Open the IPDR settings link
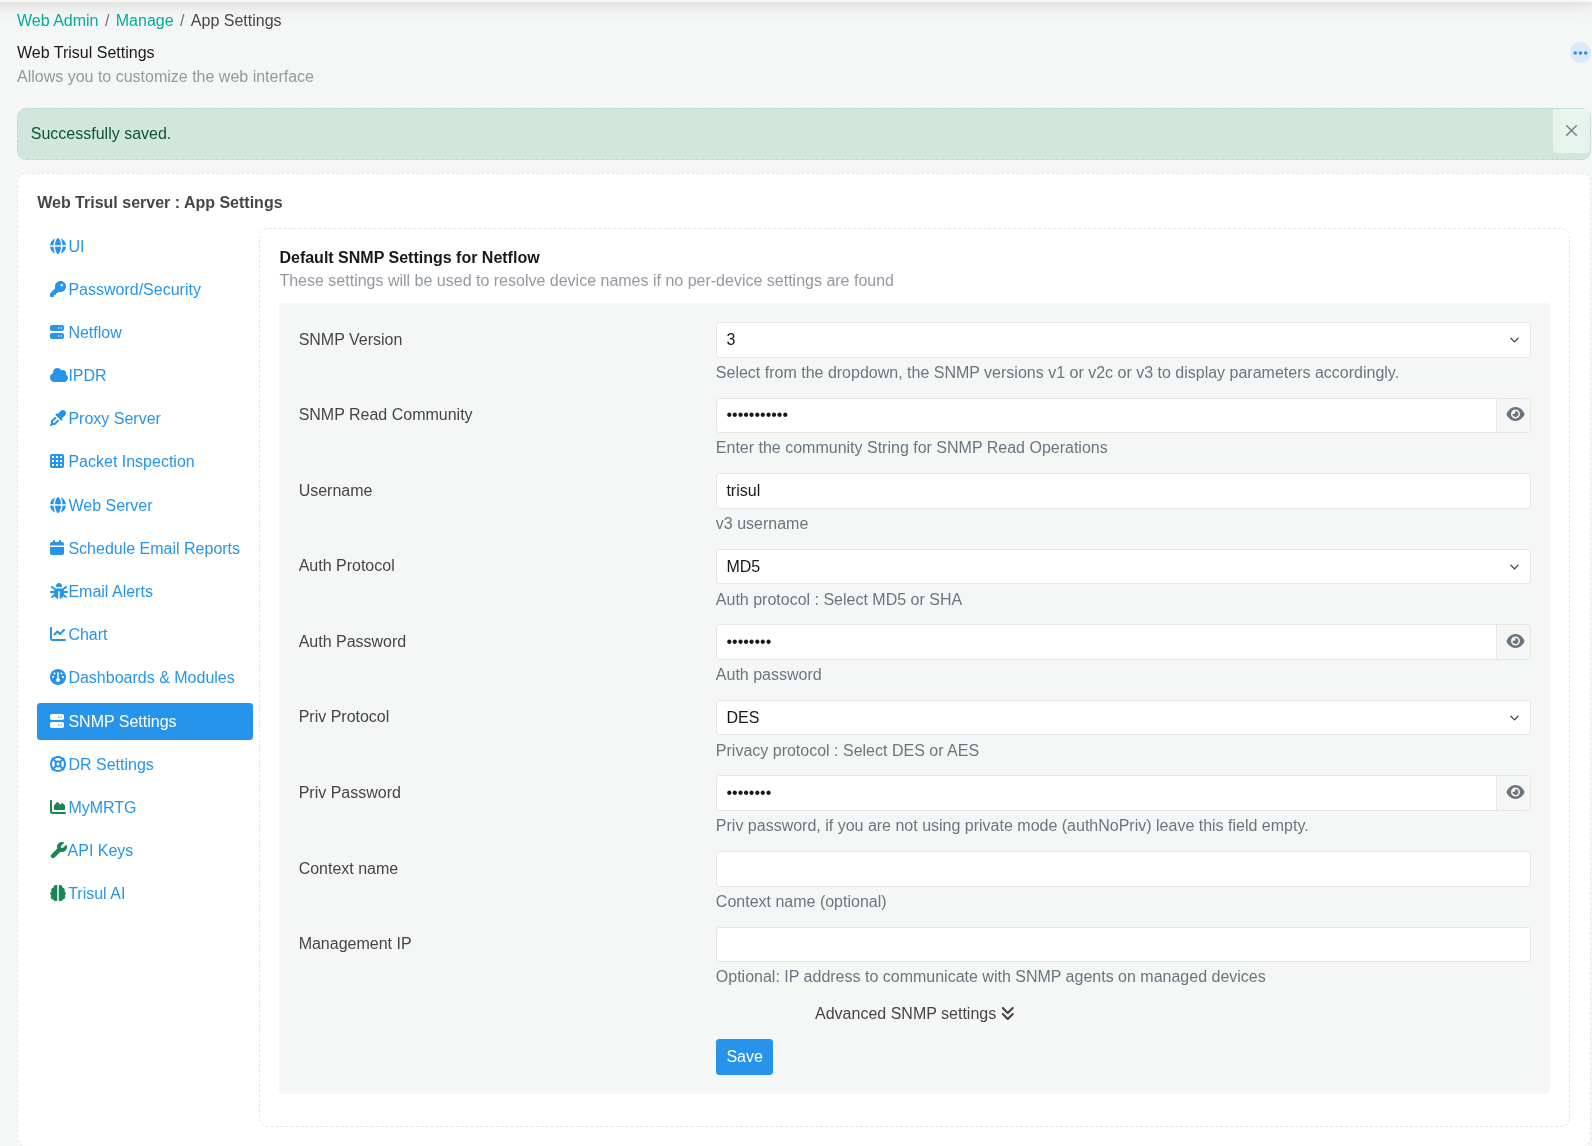 (145, 375)
